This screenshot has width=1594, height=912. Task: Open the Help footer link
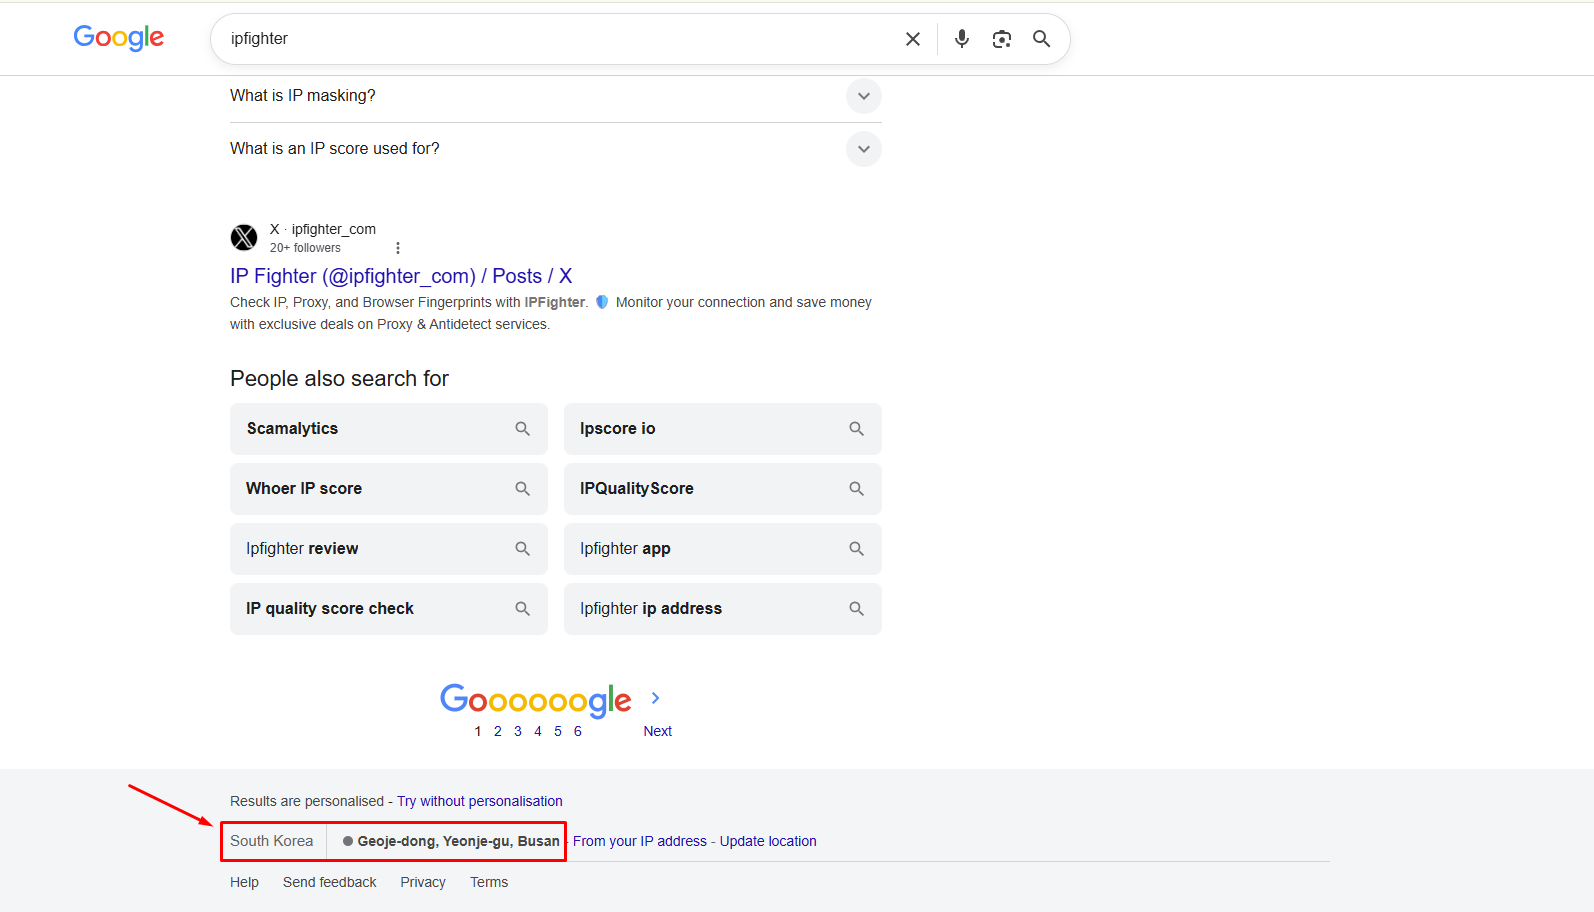(244, 882)
